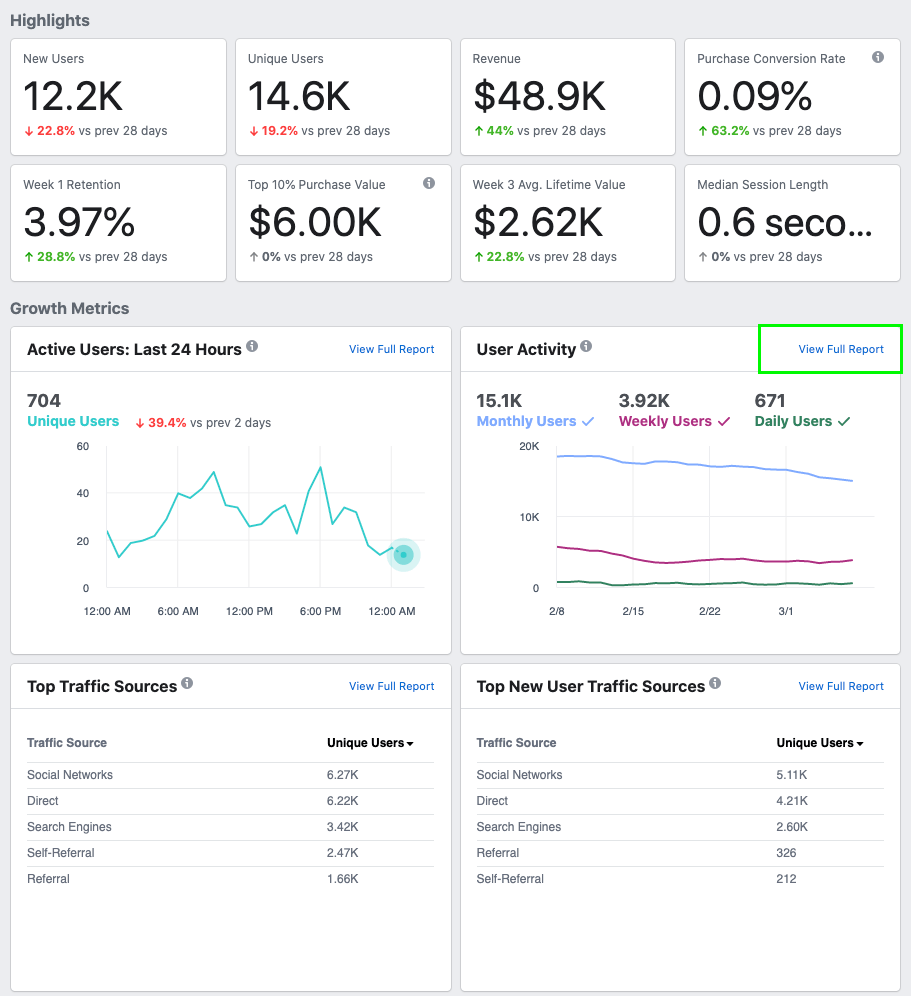911x996 pixels.
Task: Open the Purchase Conversion Rate info tooltip
Action: [x=877, y=58]
